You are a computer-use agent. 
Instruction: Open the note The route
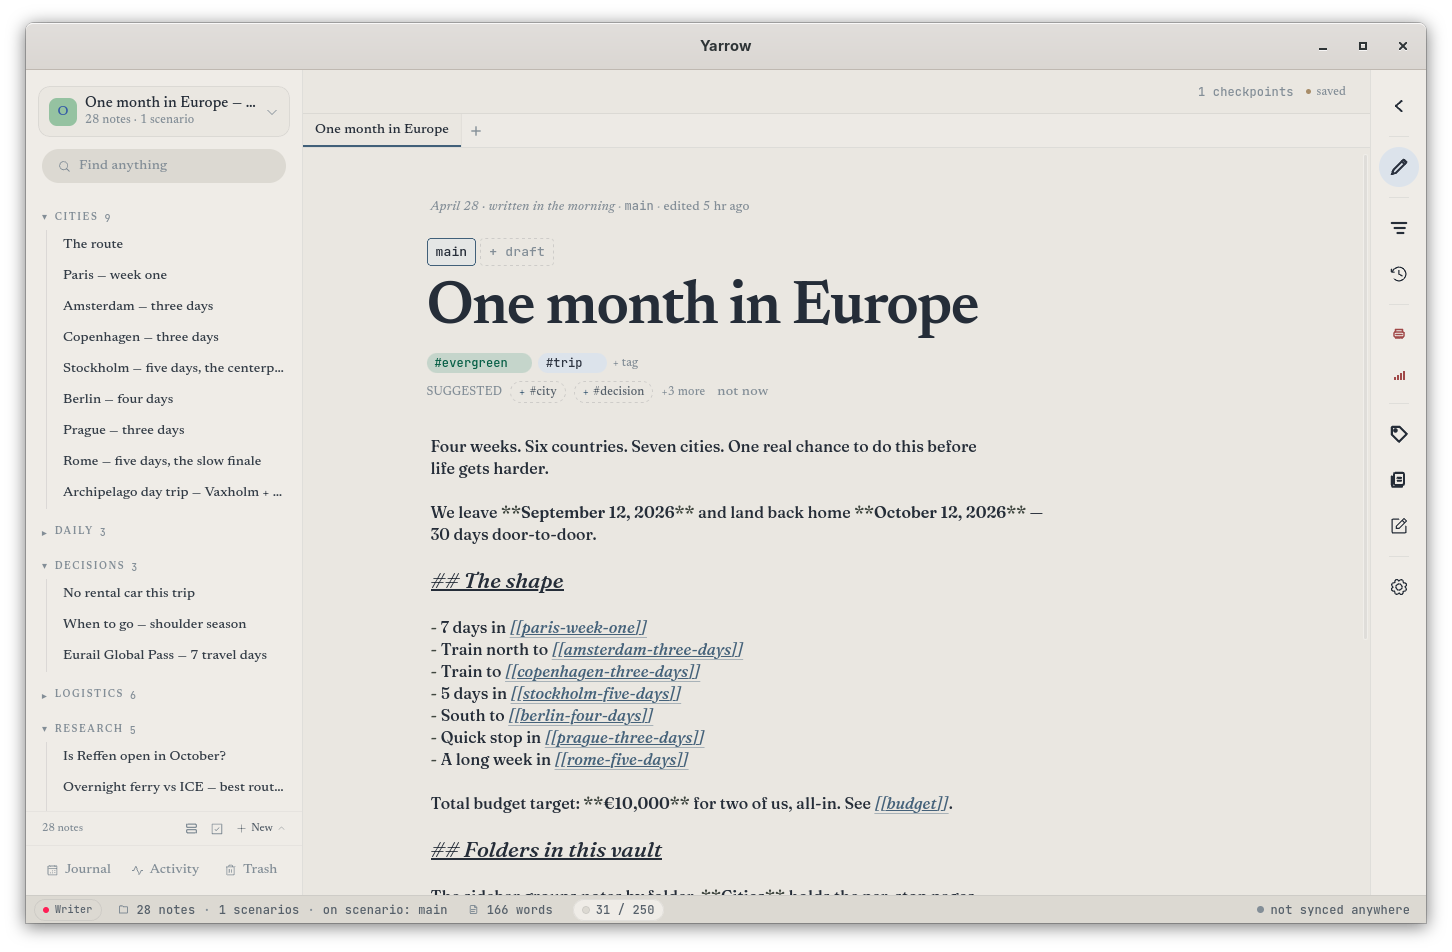pyautogui.click(x=93, y=244)
